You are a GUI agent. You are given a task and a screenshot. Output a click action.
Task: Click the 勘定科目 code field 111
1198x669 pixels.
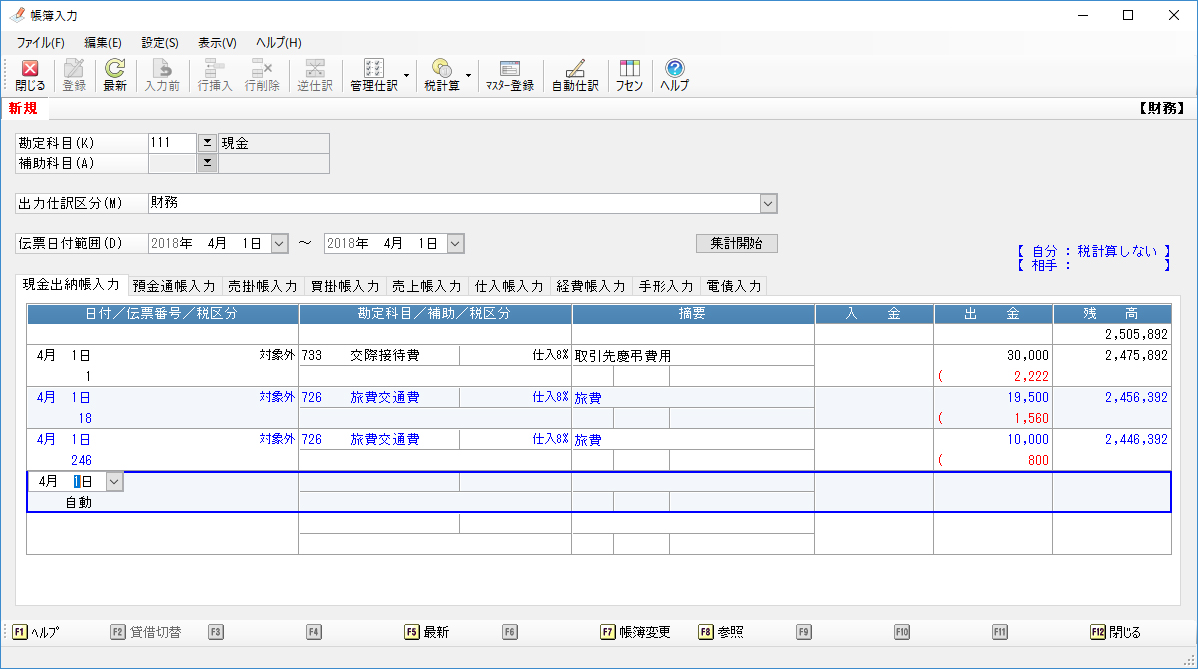coord(173,143)
